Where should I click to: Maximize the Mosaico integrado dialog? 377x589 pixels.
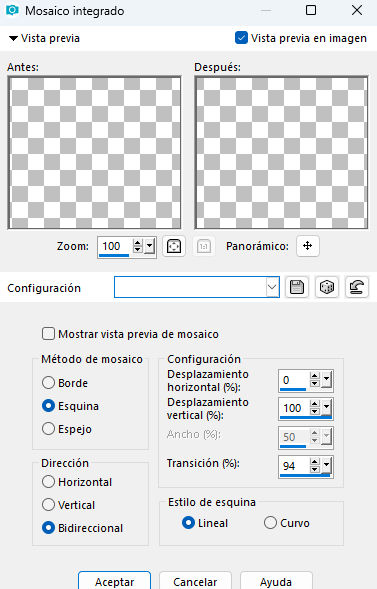[311, 10]
